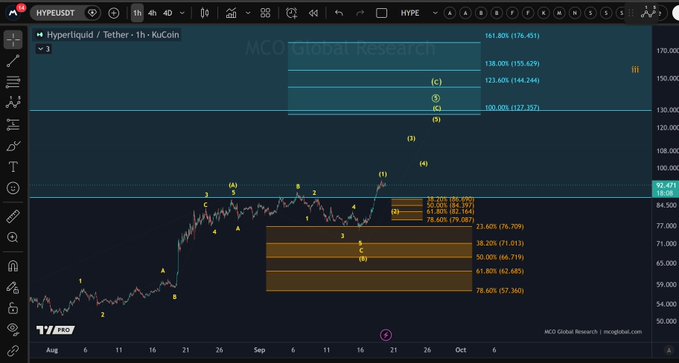This screenshot has width=679, height=363.
Task: Select the 123.60% (144.244) fib label
Action: tap(512, 80)
